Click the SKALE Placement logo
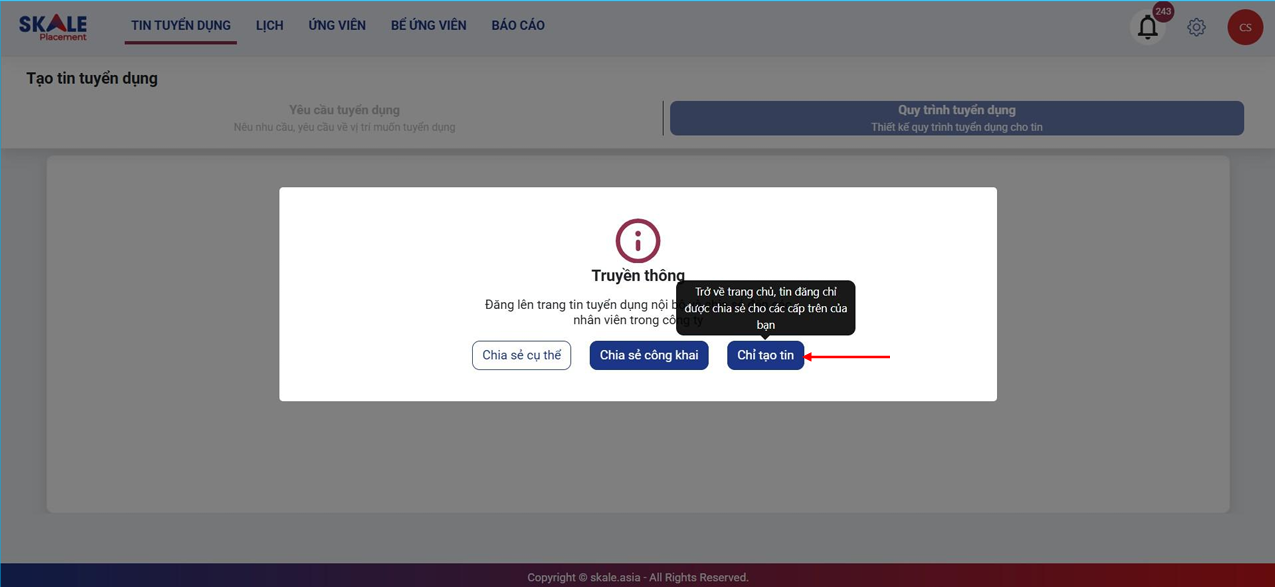 click(x=53, y=27)
